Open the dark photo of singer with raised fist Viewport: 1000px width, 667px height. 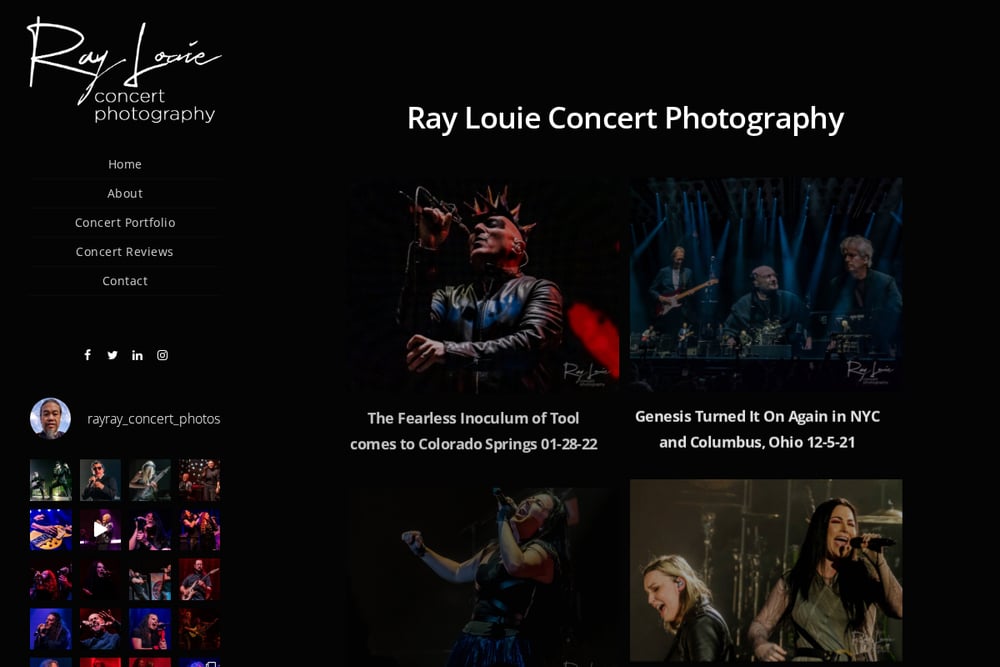pos(483,577)
